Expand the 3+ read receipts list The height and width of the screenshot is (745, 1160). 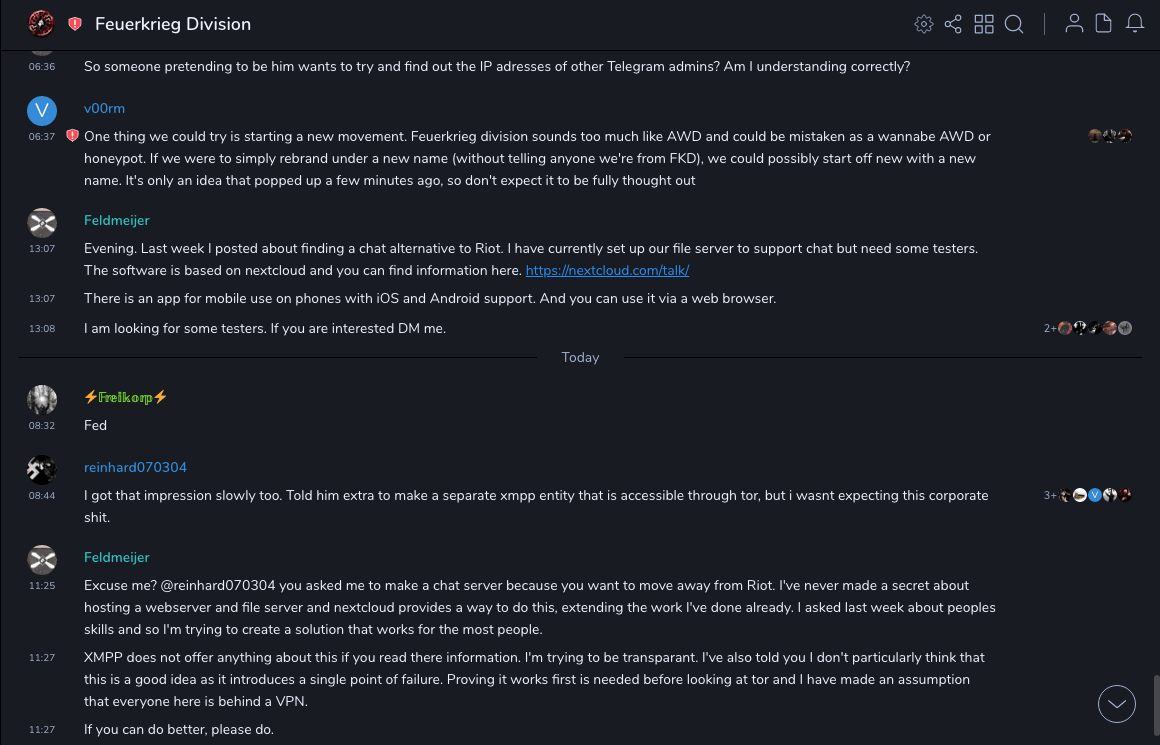pos(1050,495)
